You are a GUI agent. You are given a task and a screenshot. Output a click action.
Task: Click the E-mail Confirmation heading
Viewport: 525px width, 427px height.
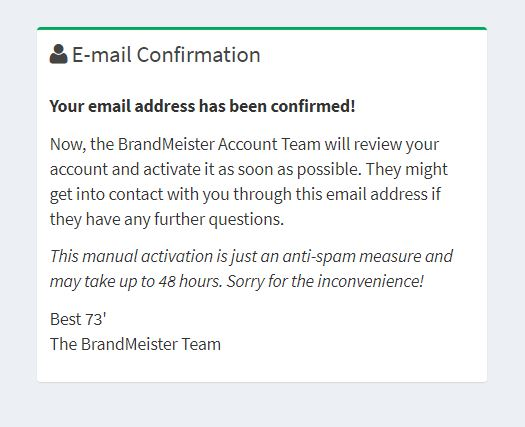pos(155,55)
